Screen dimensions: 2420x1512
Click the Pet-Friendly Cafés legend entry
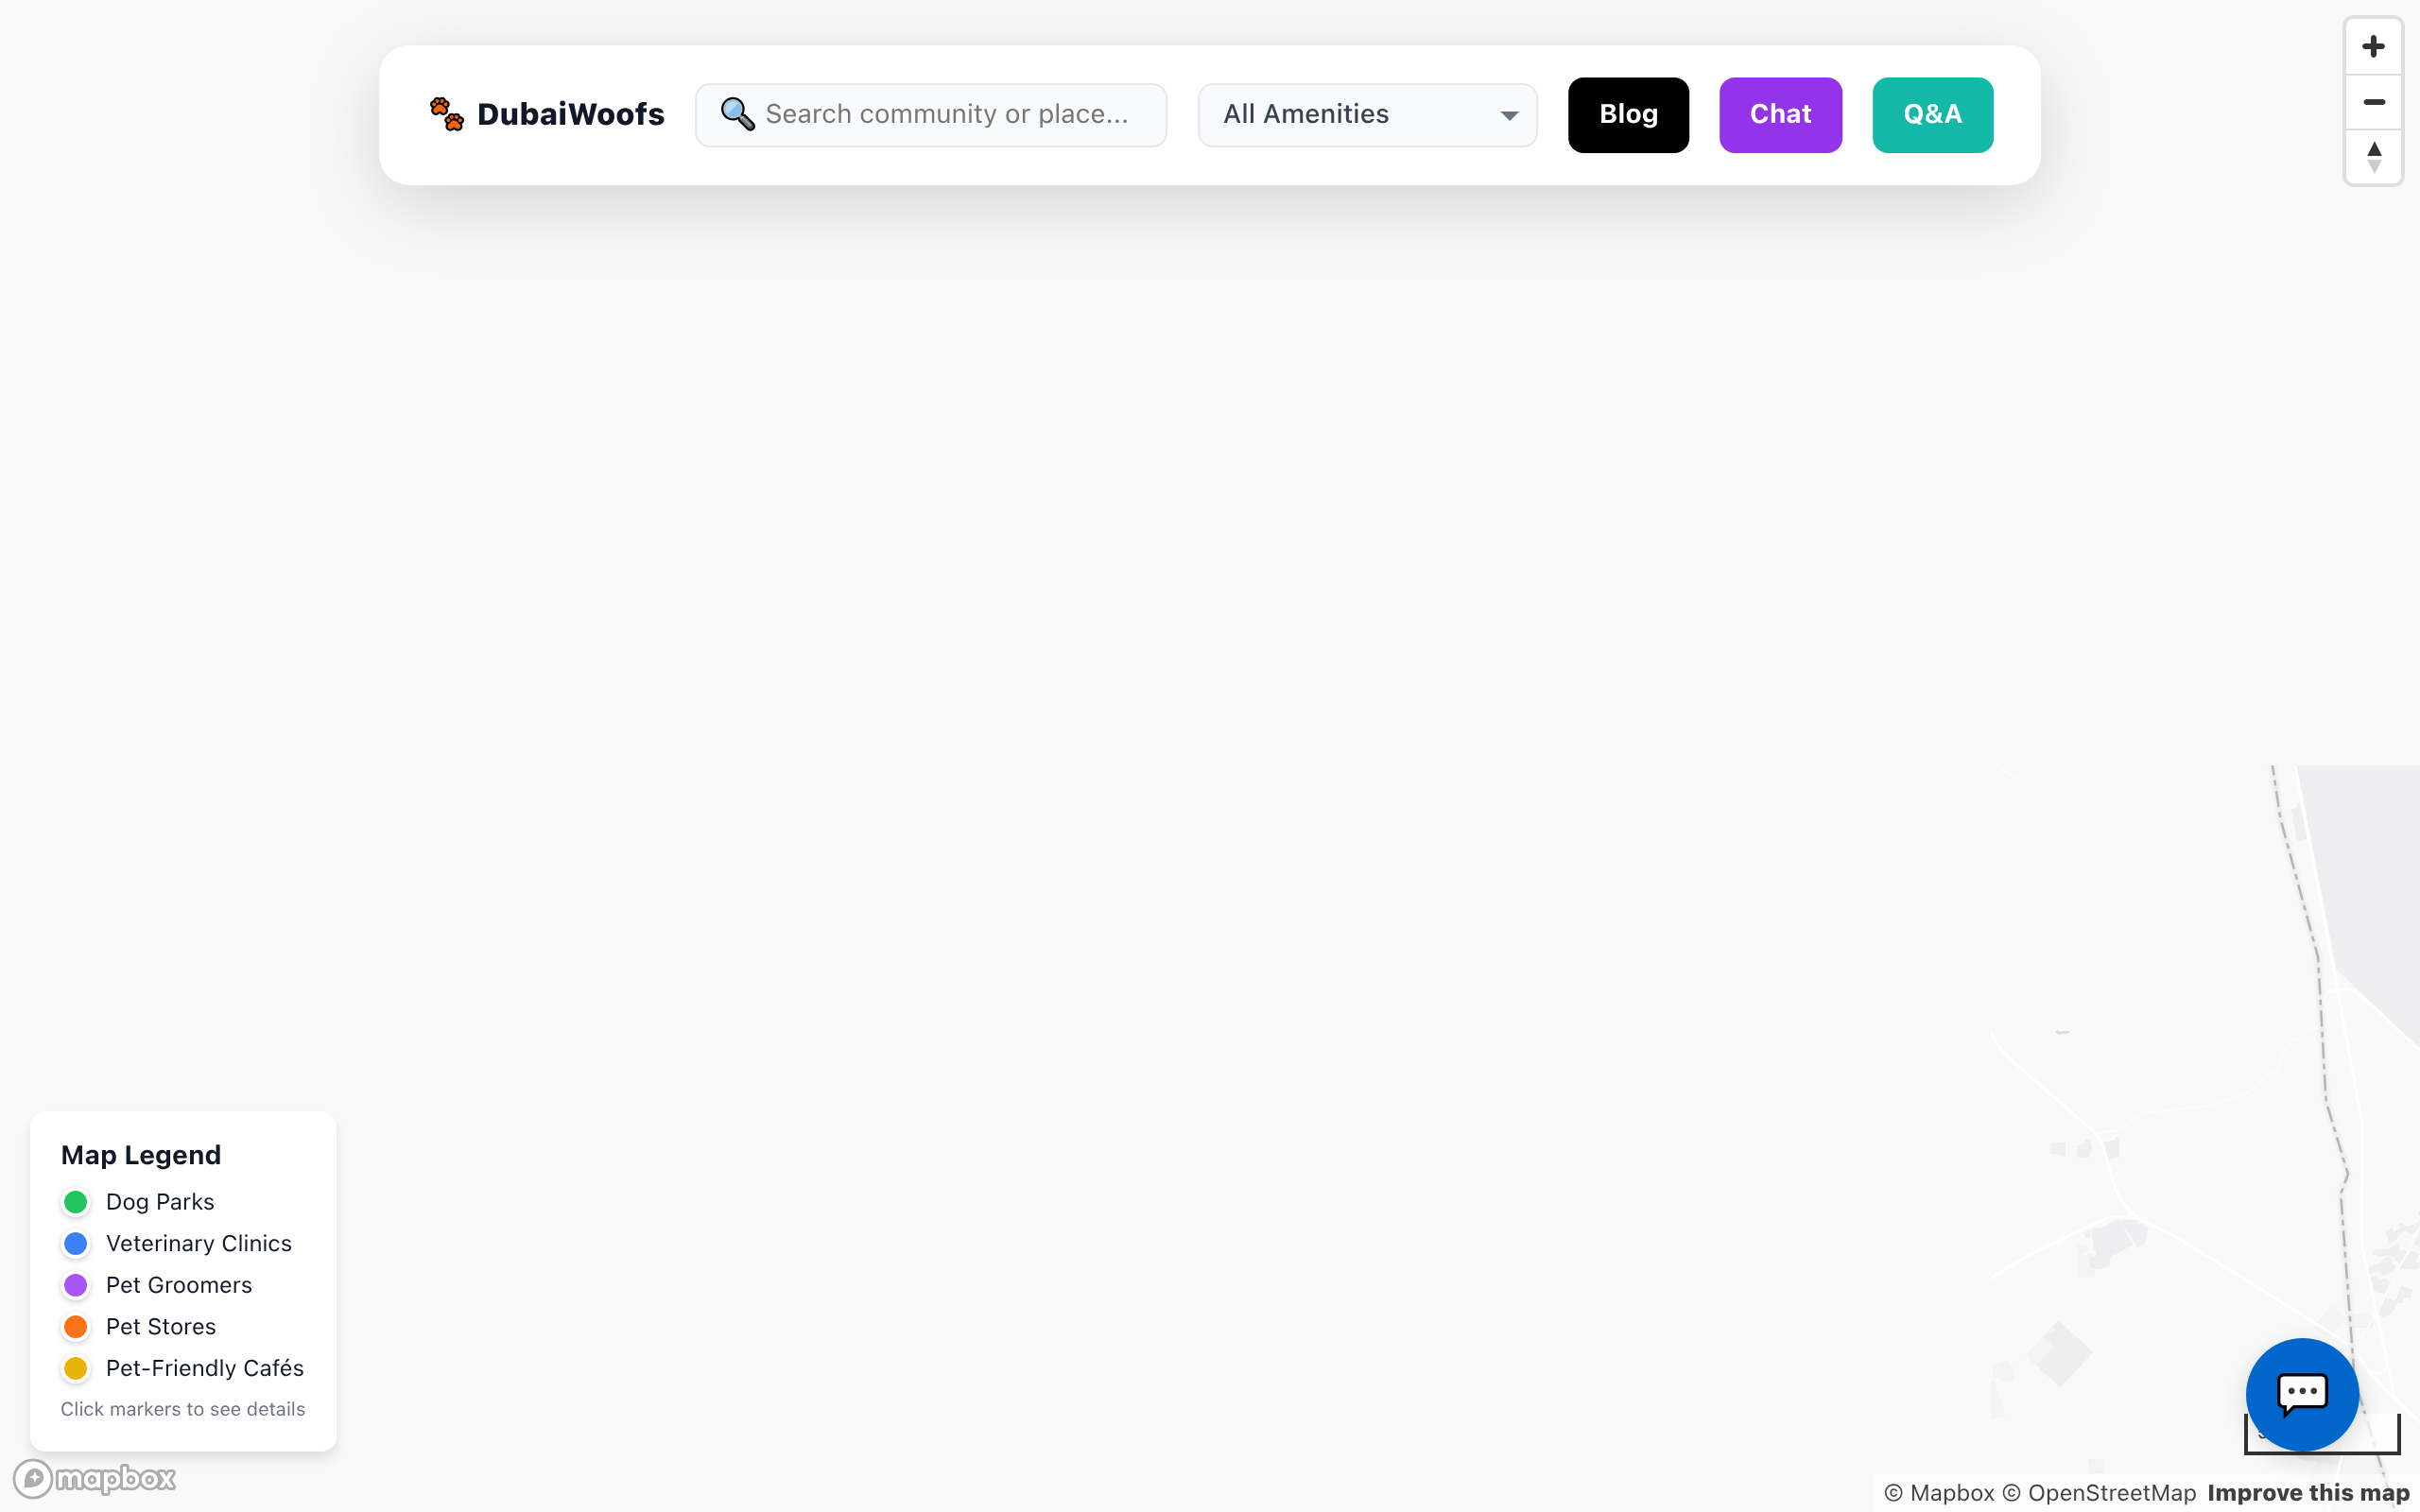coord(204,1368)
